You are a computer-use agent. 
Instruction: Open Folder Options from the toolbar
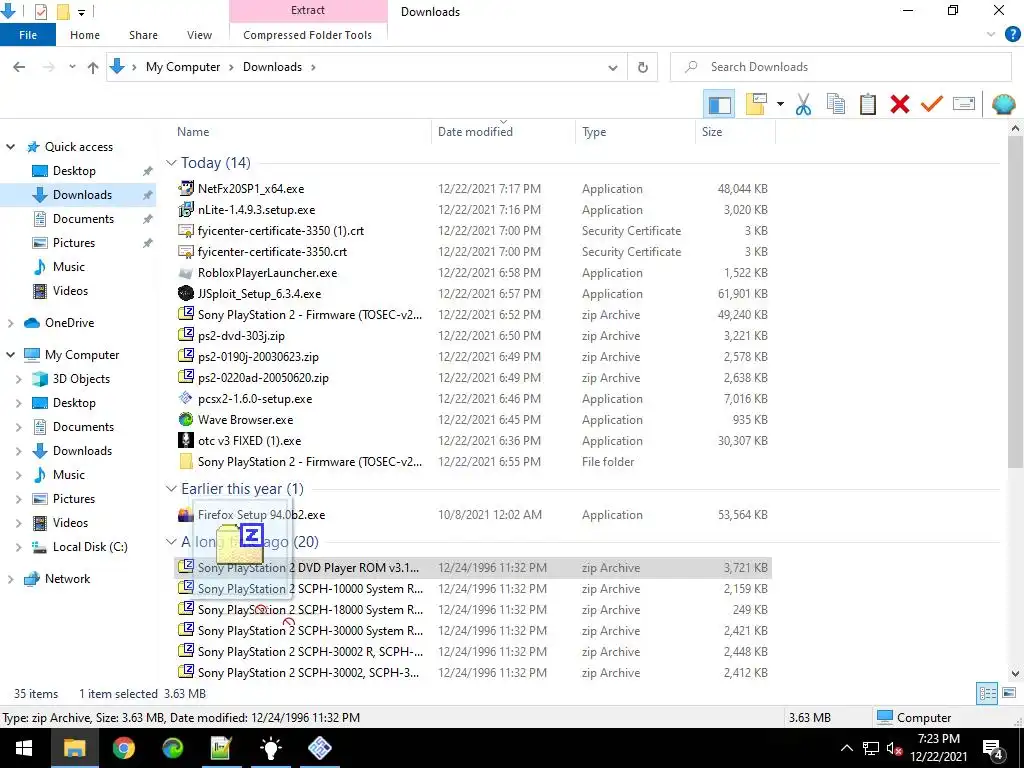click(x=756, y=104)
